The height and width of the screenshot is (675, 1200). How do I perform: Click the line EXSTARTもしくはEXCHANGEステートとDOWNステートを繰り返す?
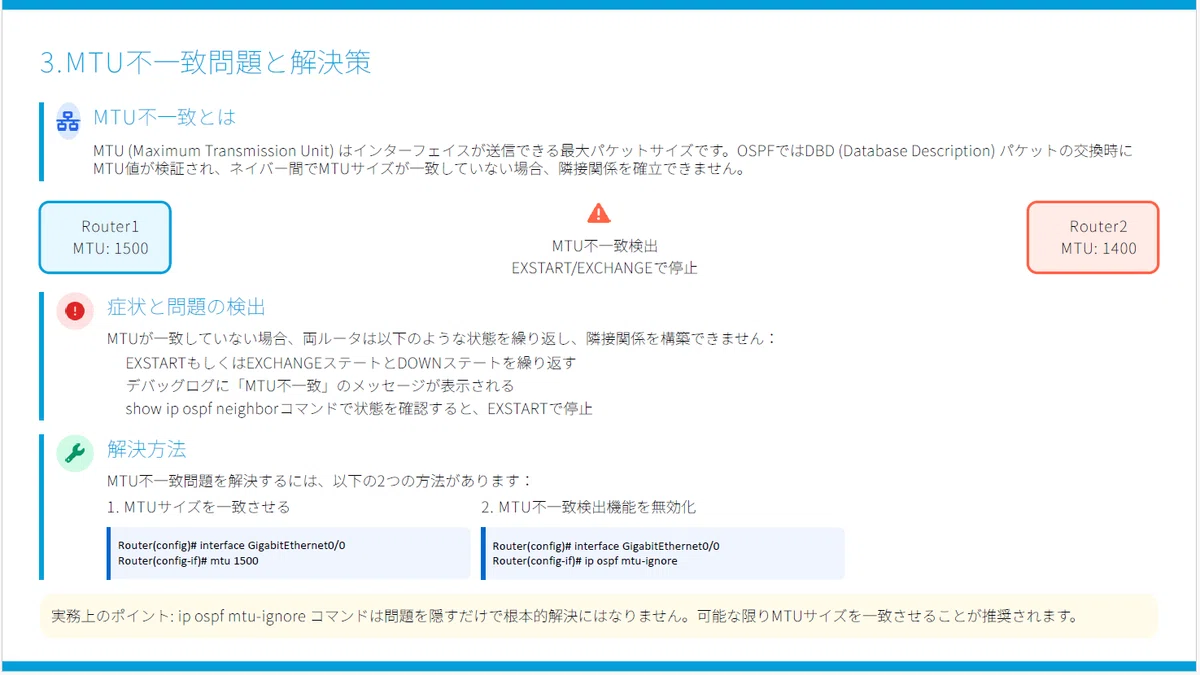coord(351,362)
